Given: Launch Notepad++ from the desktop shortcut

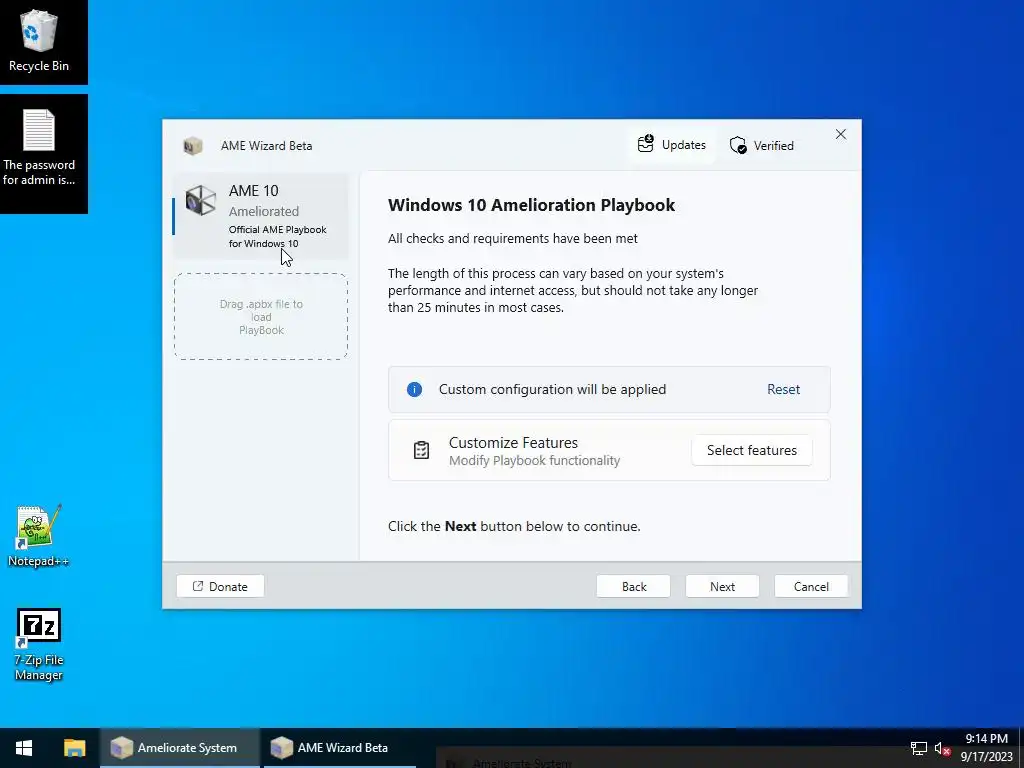Looking at the screenshot, I should [x=38, y=536].
